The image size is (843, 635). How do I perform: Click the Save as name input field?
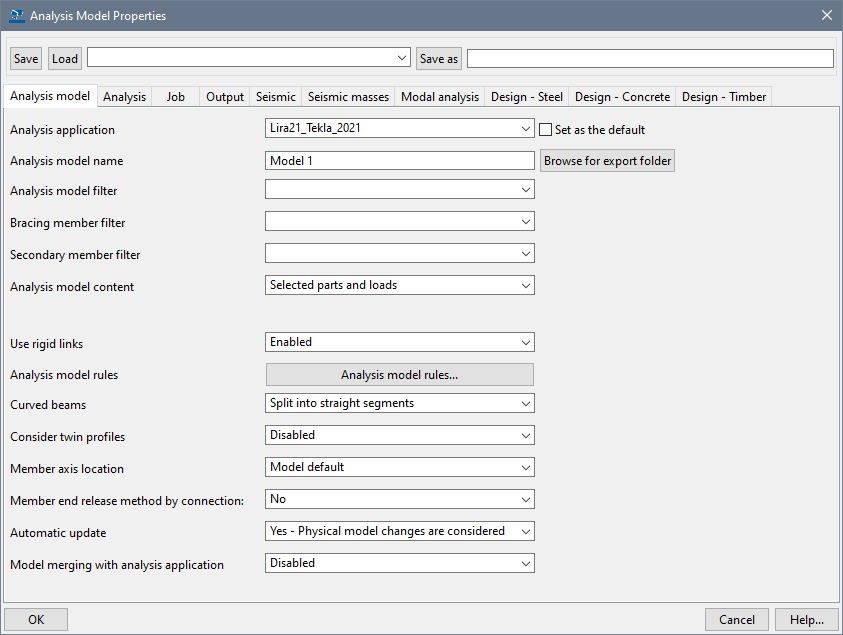coord(649,59)
